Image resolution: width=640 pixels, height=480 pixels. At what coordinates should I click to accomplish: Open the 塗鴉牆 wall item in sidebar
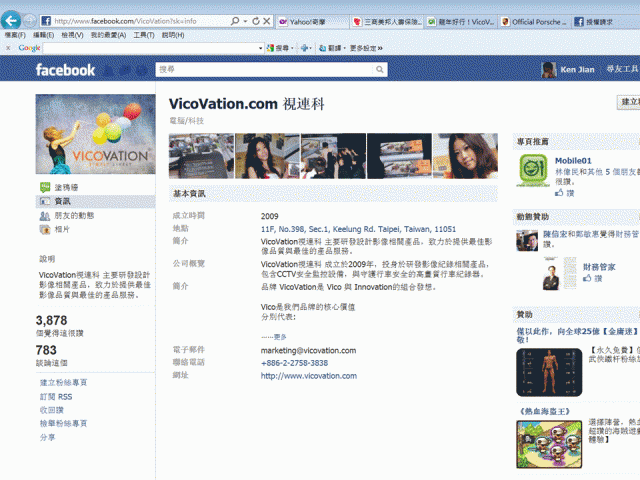(x=67, y=187)
